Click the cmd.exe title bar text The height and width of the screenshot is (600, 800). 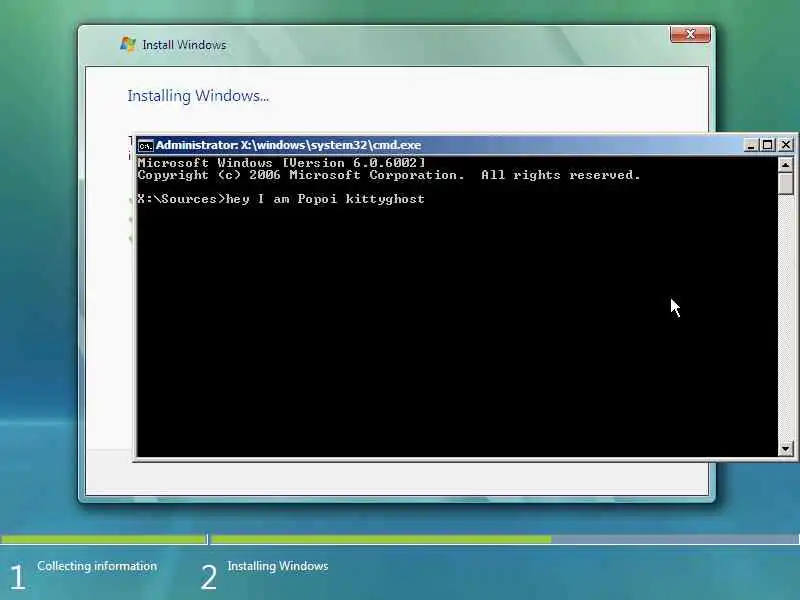(x=288, y=145)
